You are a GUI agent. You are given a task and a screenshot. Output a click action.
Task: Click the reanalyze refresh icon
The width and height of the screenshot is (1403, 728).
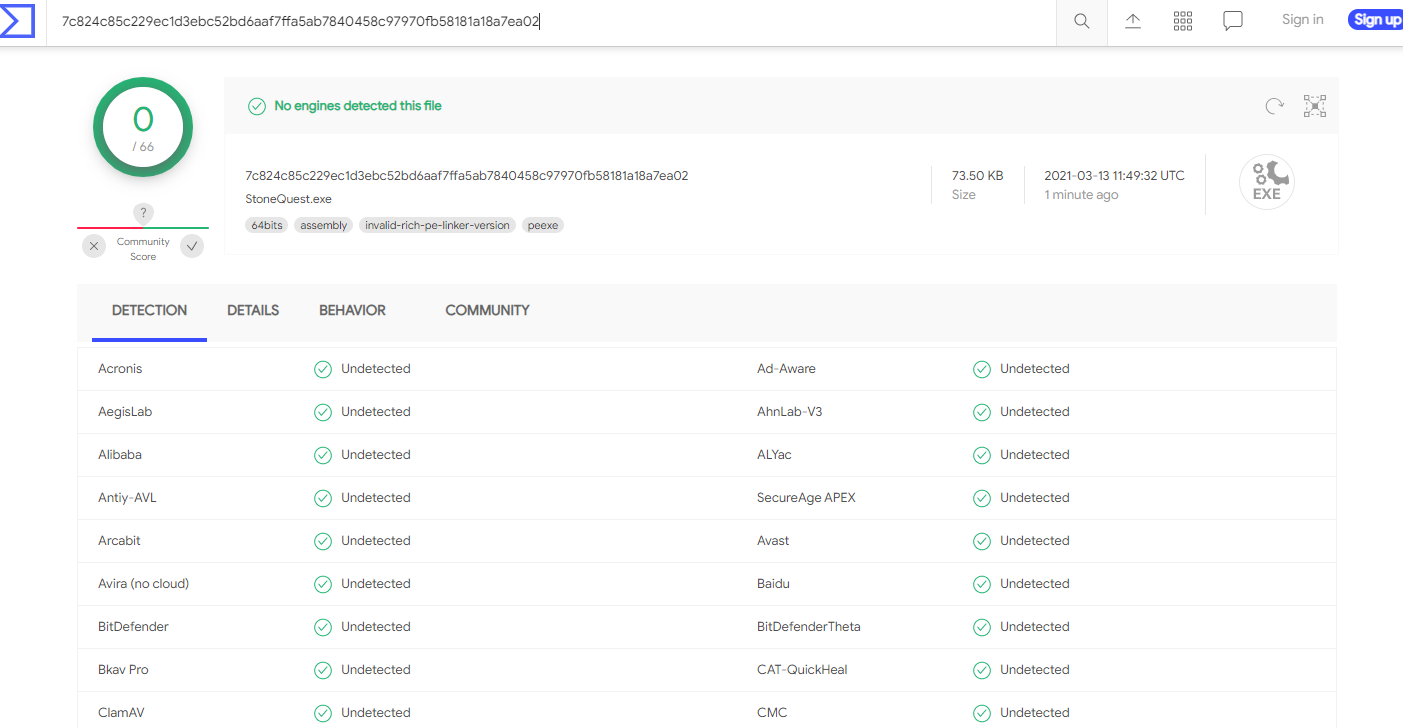[1274, 106]
